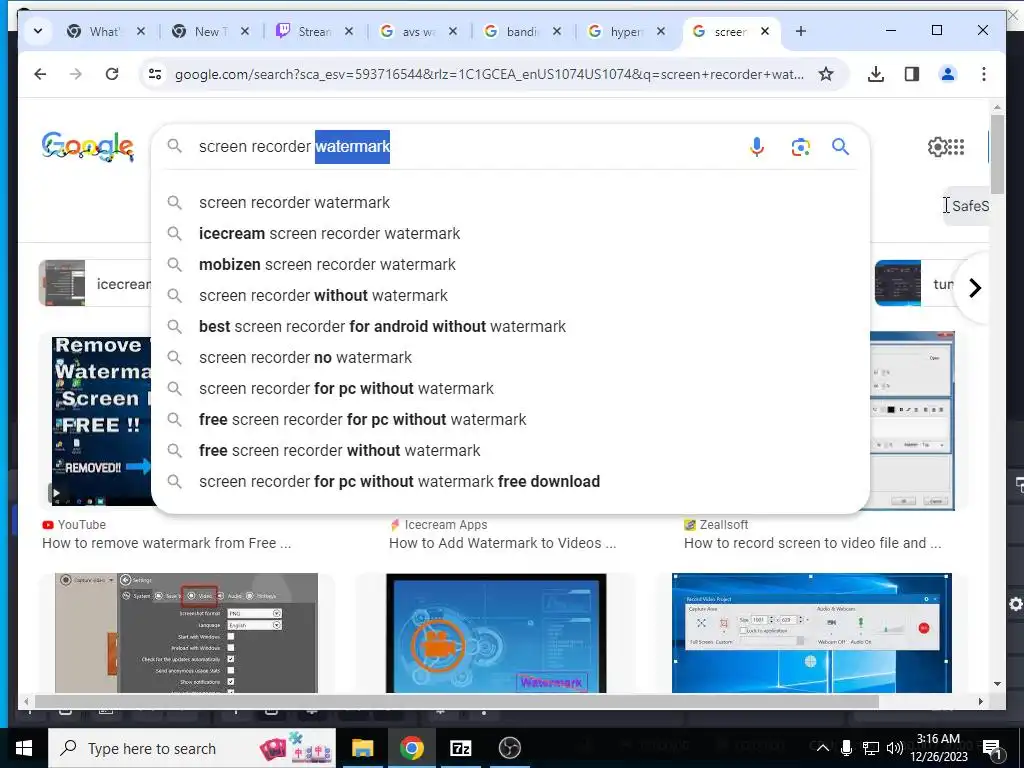
Task: Click the blue search magnifier button
Action: [840, 147]
